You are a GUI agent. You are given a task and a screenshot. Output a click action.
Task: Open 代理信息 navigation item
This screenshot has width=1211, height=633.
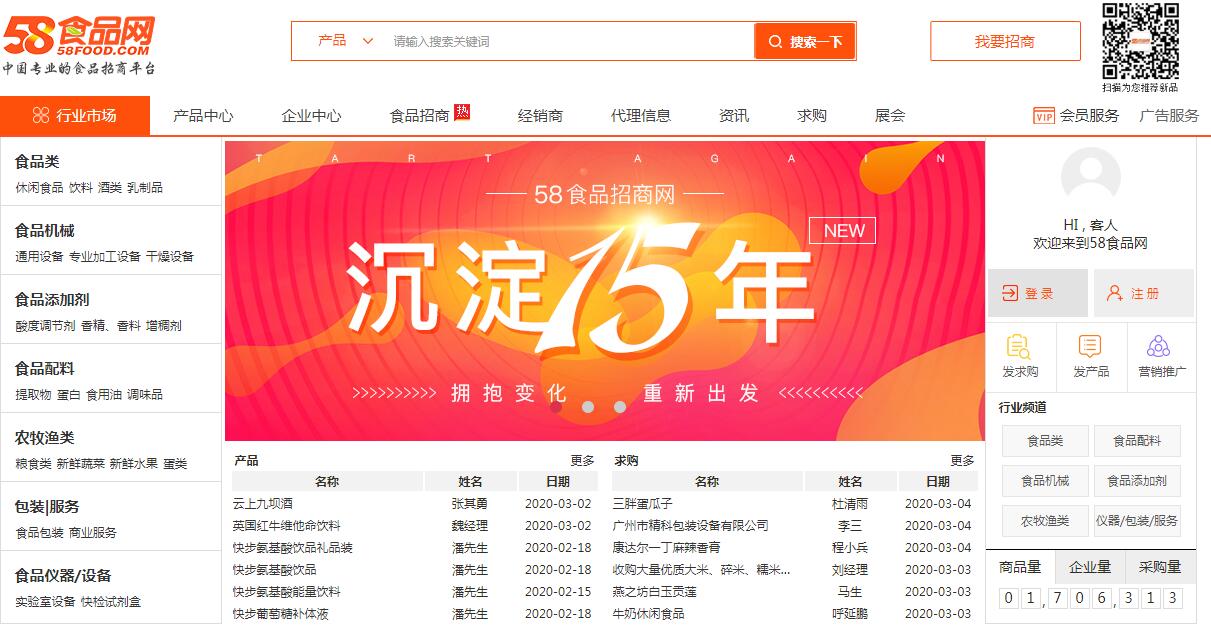pyautogui.click(x=641, y=116)
